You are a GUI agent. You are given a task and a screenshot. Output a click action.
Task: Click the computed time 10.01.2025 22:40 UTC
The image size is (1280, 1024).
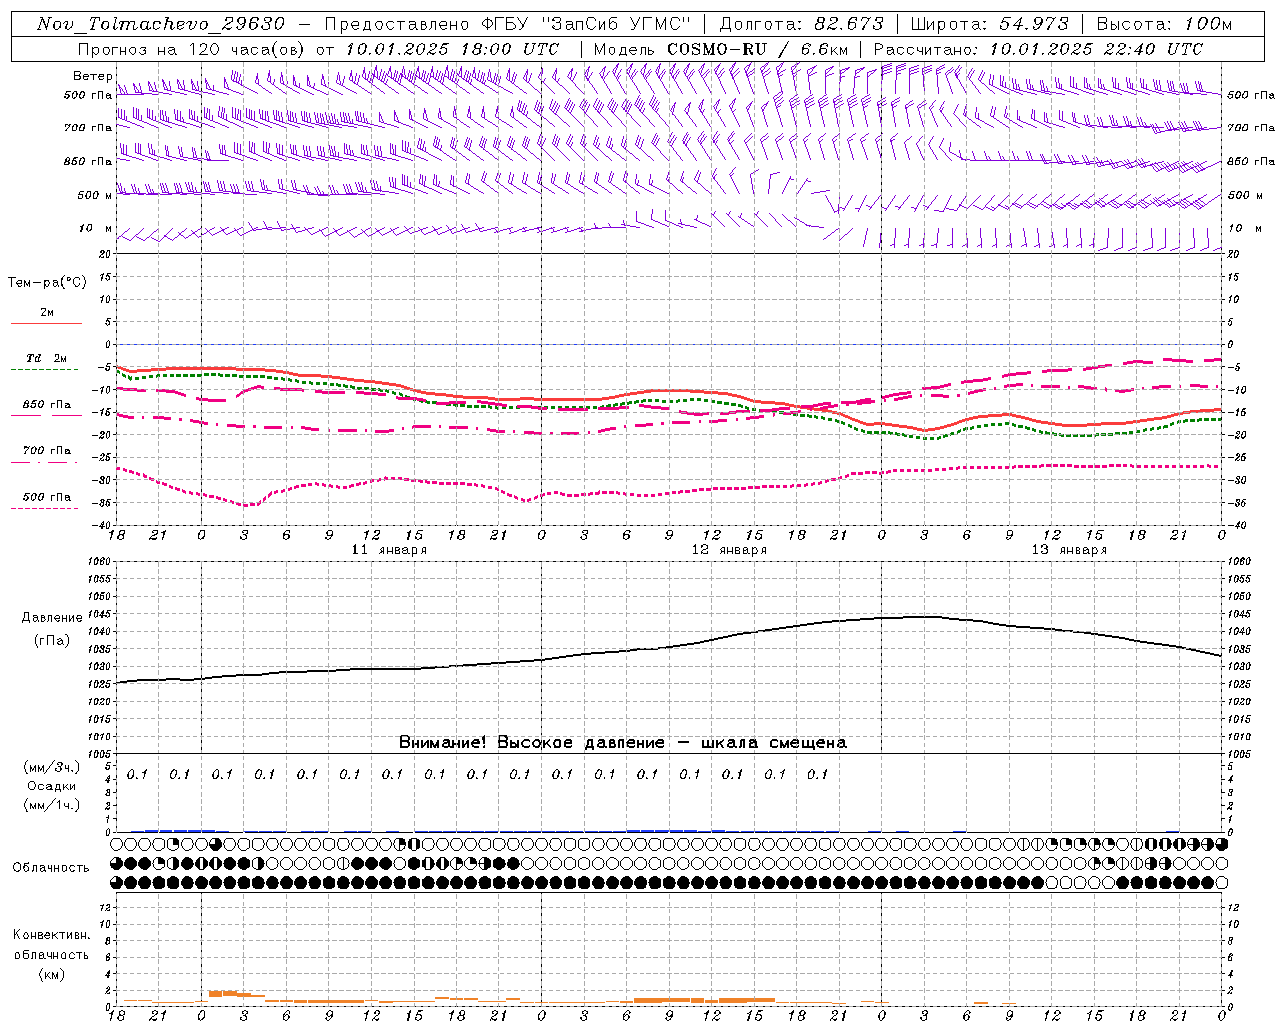coord(1096,49)
